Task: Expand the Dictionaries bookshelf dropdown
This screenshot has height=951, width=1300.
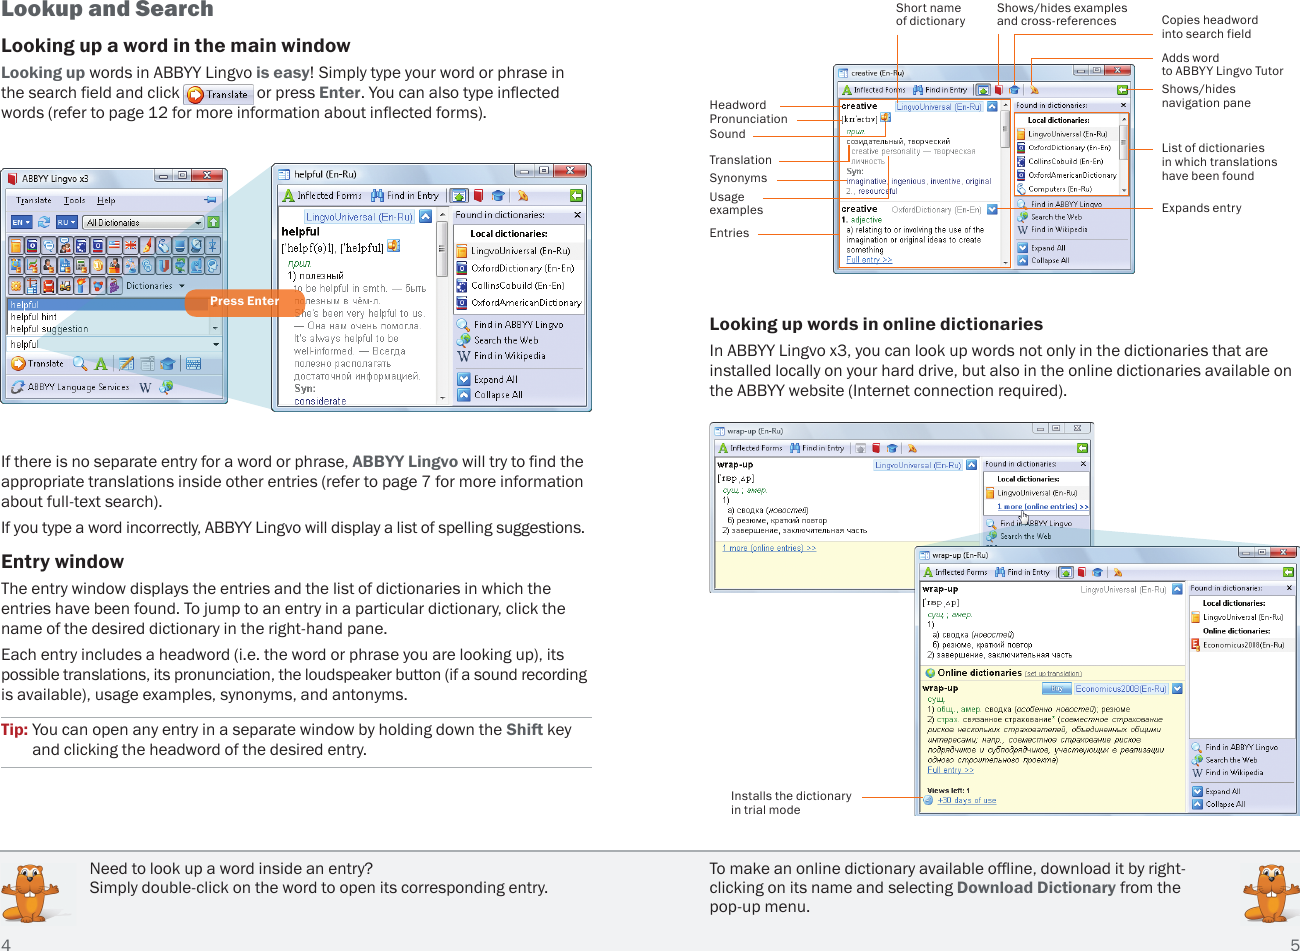Action: (154, 286)
